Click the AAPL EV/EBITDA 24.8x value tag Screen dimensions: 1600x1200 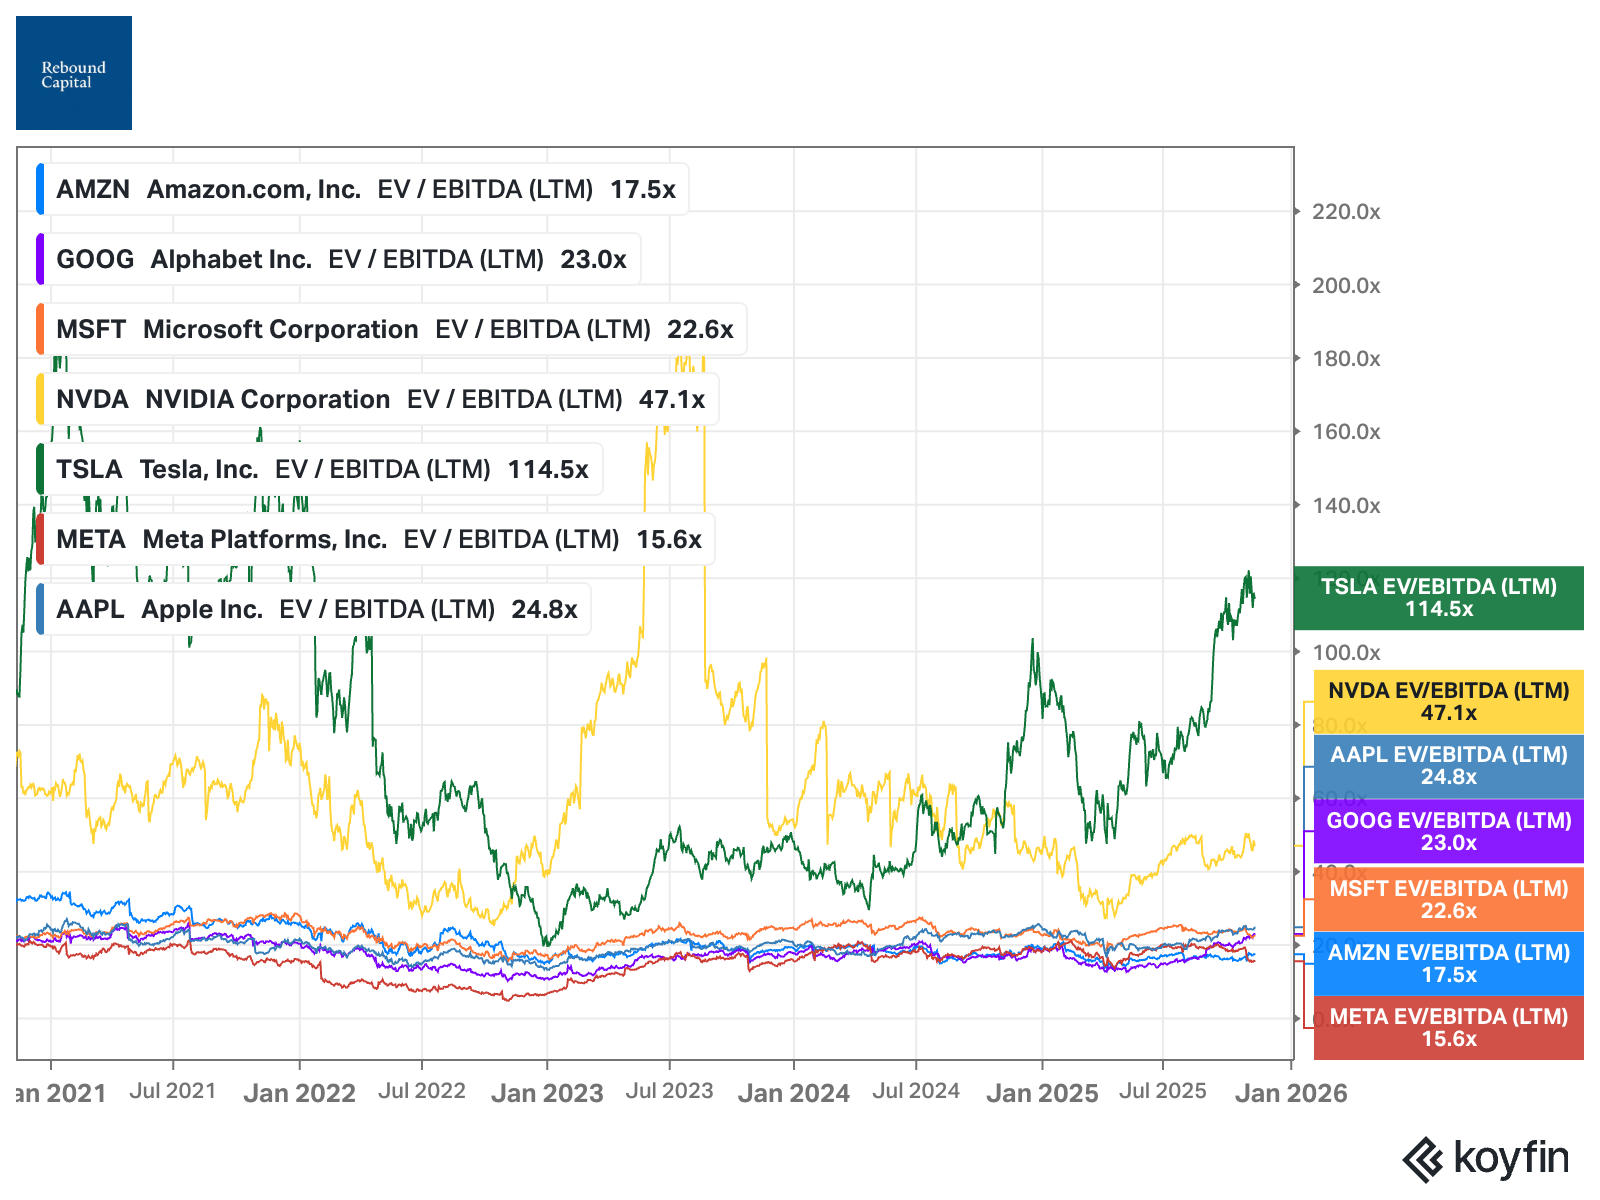(1449, 766)
